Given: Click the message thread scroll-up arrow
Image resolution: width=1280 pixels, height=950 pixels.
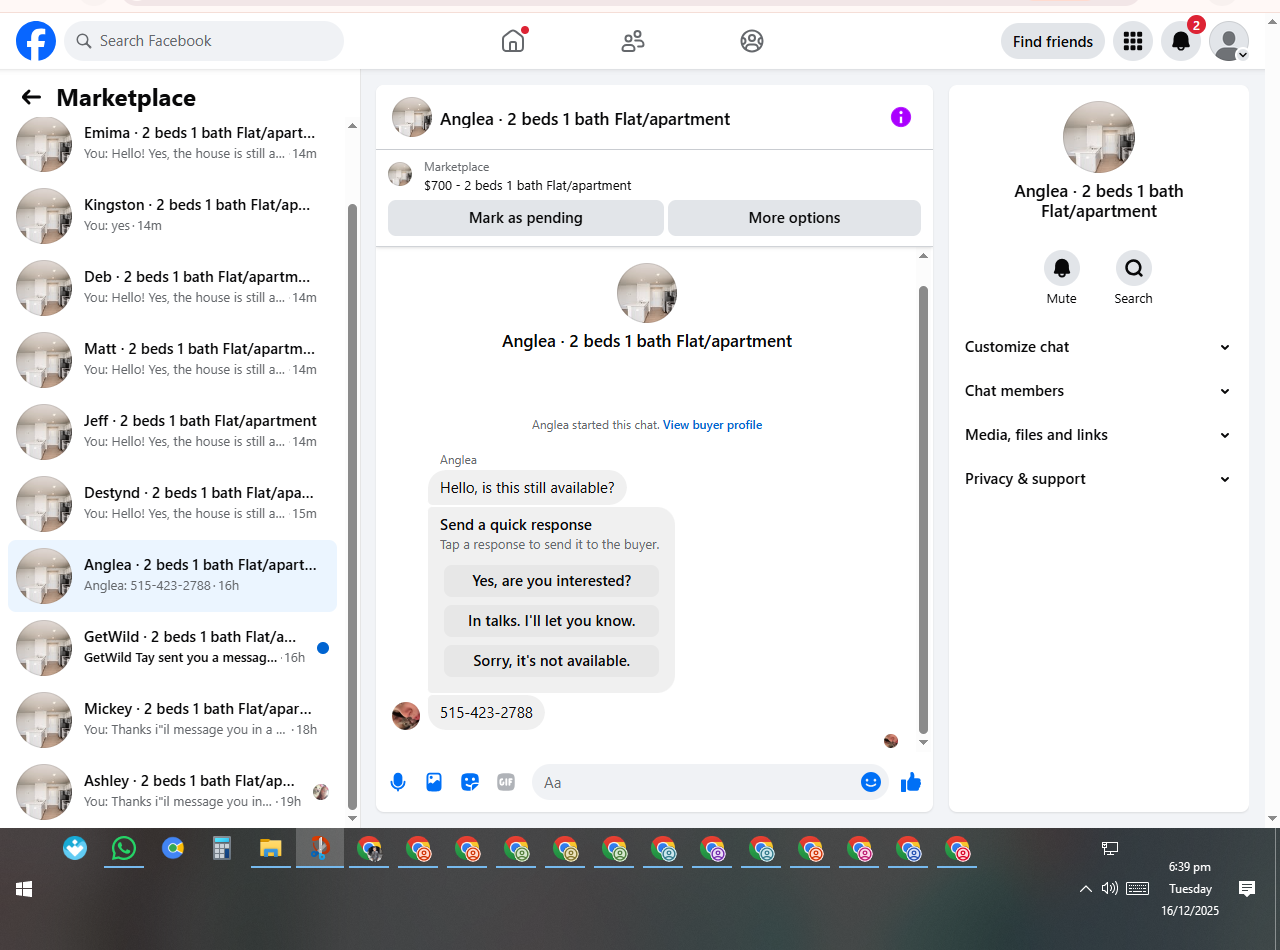Looking at the screenshot, I should click(923, 256).
